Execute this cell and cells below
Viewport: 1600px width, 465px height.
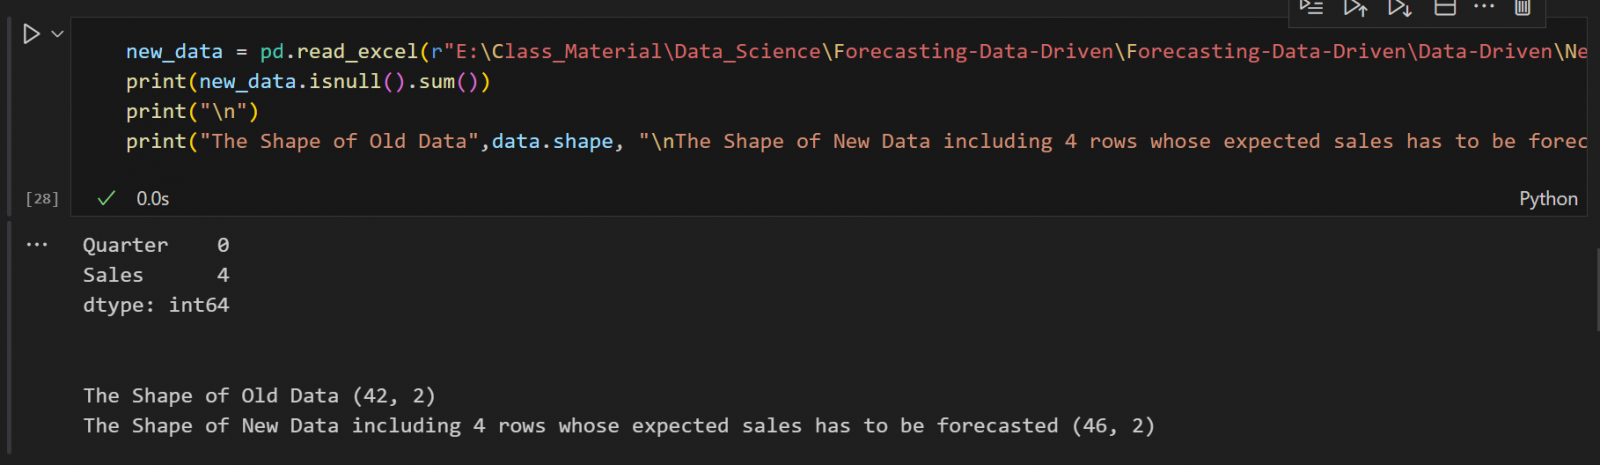[x=1400, y=8]
